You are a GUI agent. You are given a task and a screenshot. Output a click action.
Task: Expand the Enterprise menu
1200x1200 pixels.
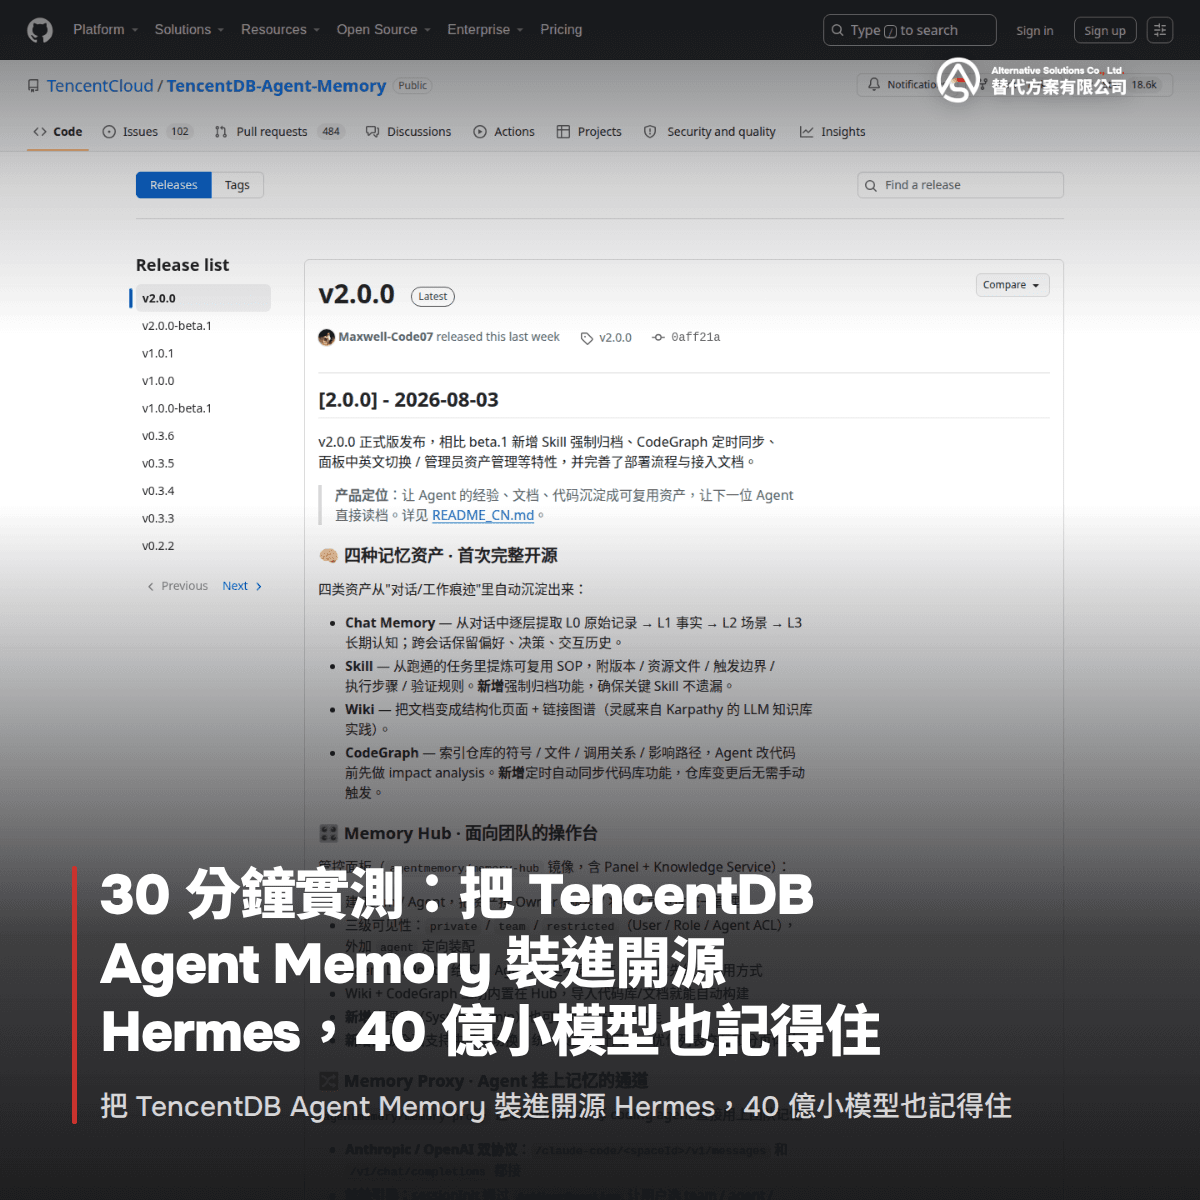485,30
